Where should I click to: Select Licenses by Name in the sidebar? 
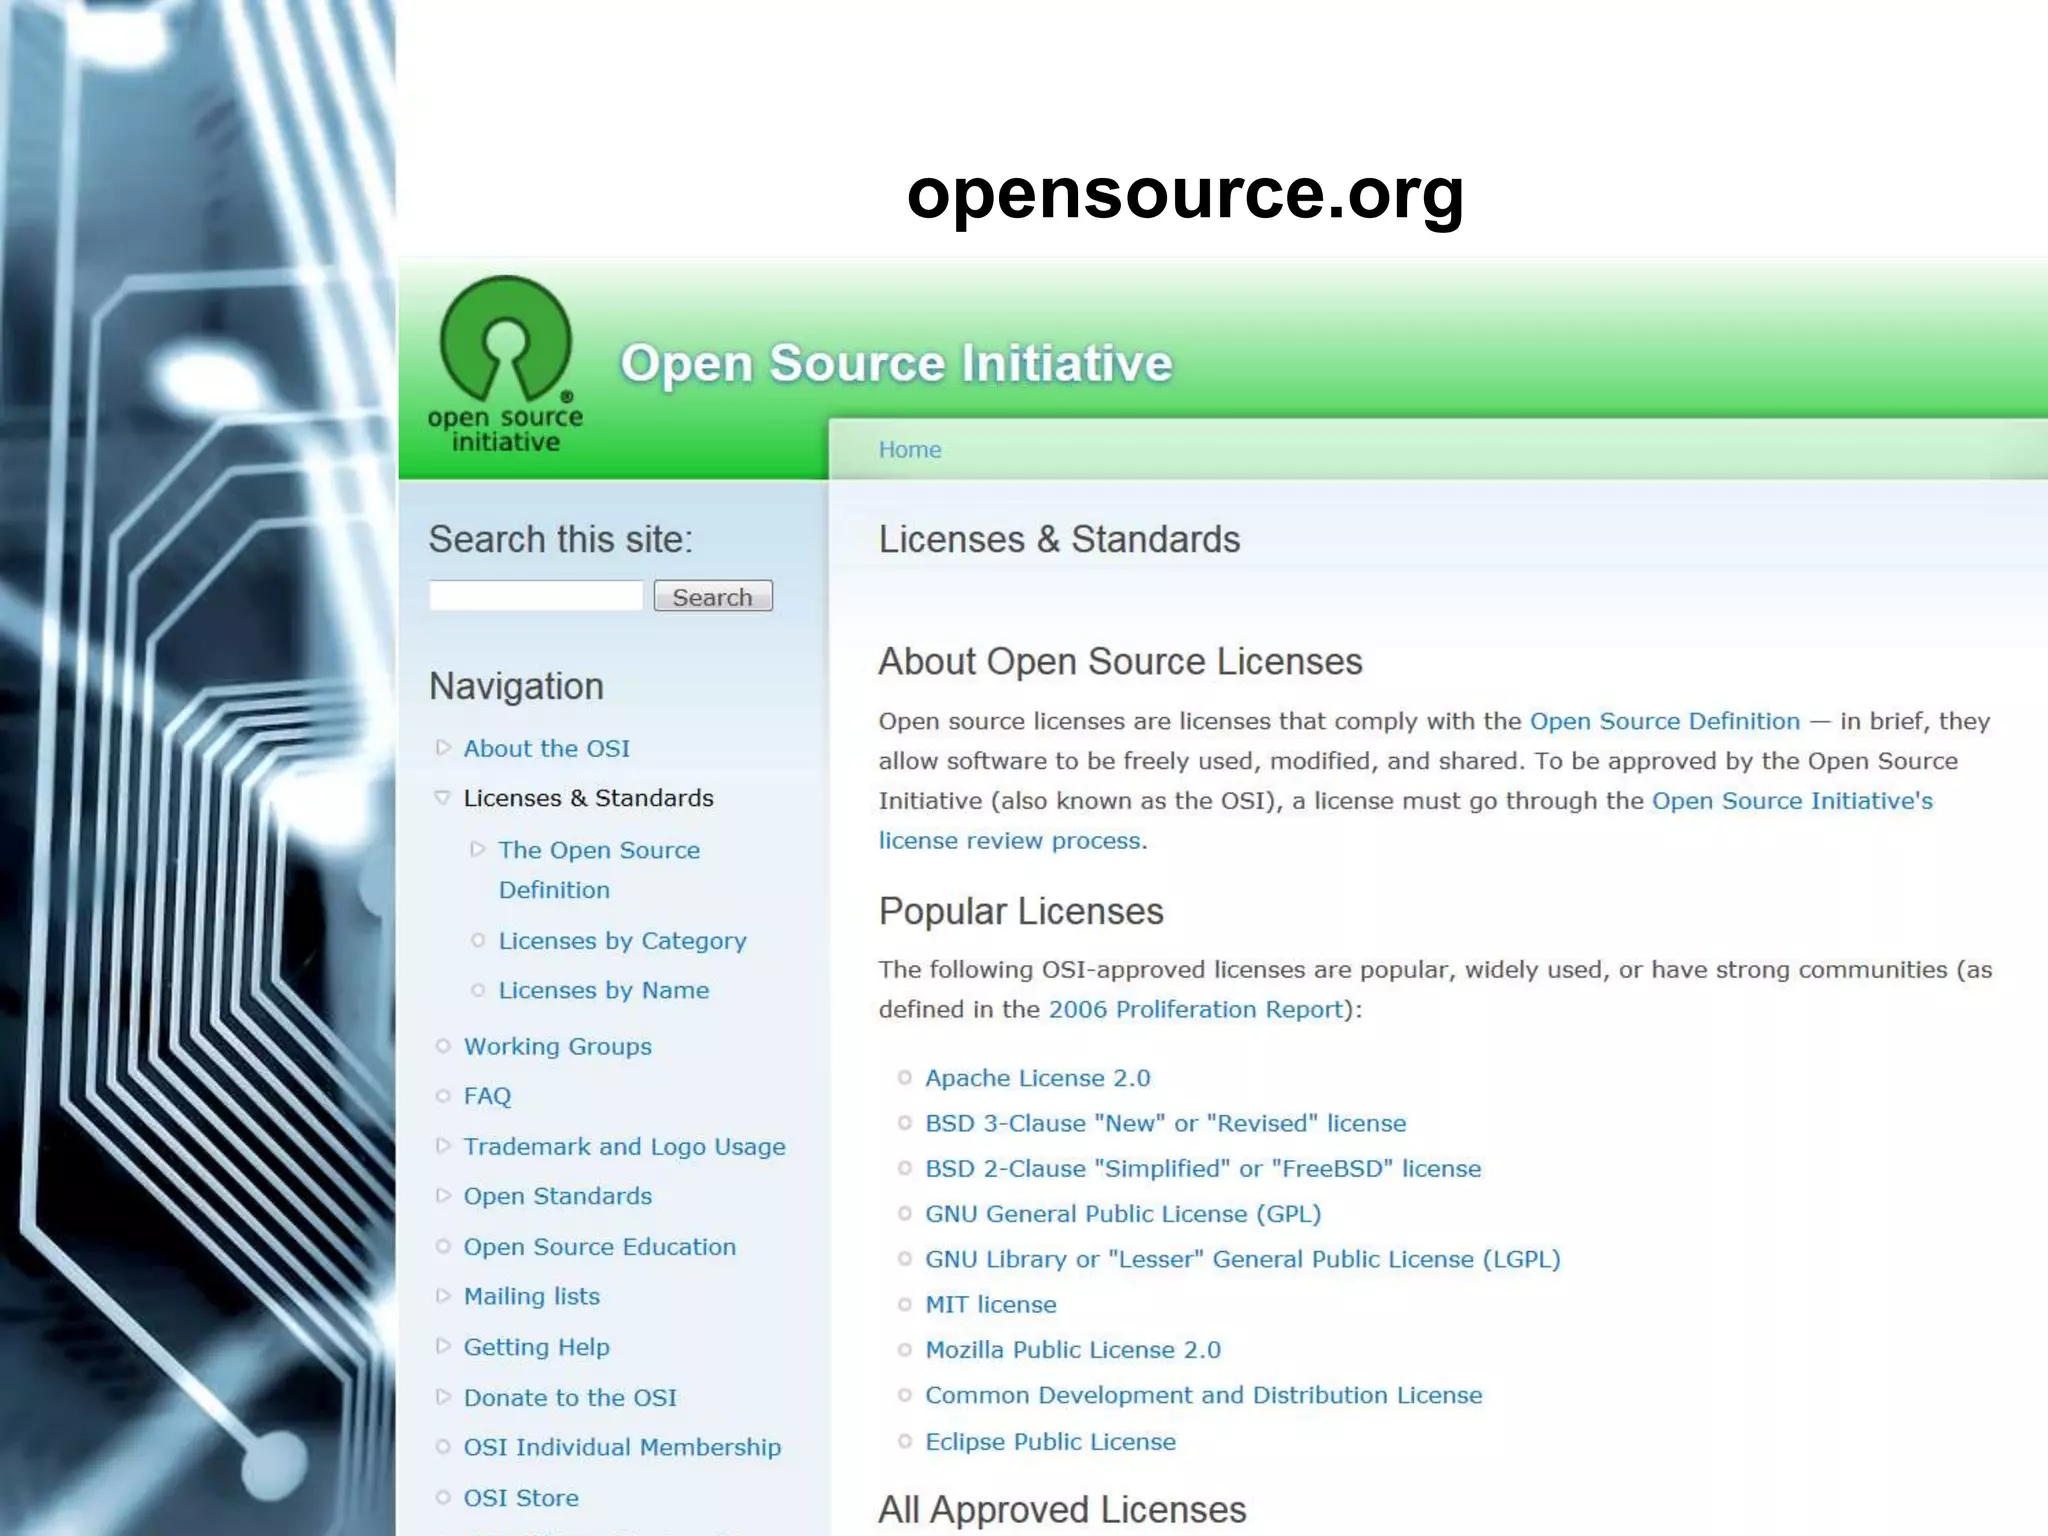click(603, 990)
